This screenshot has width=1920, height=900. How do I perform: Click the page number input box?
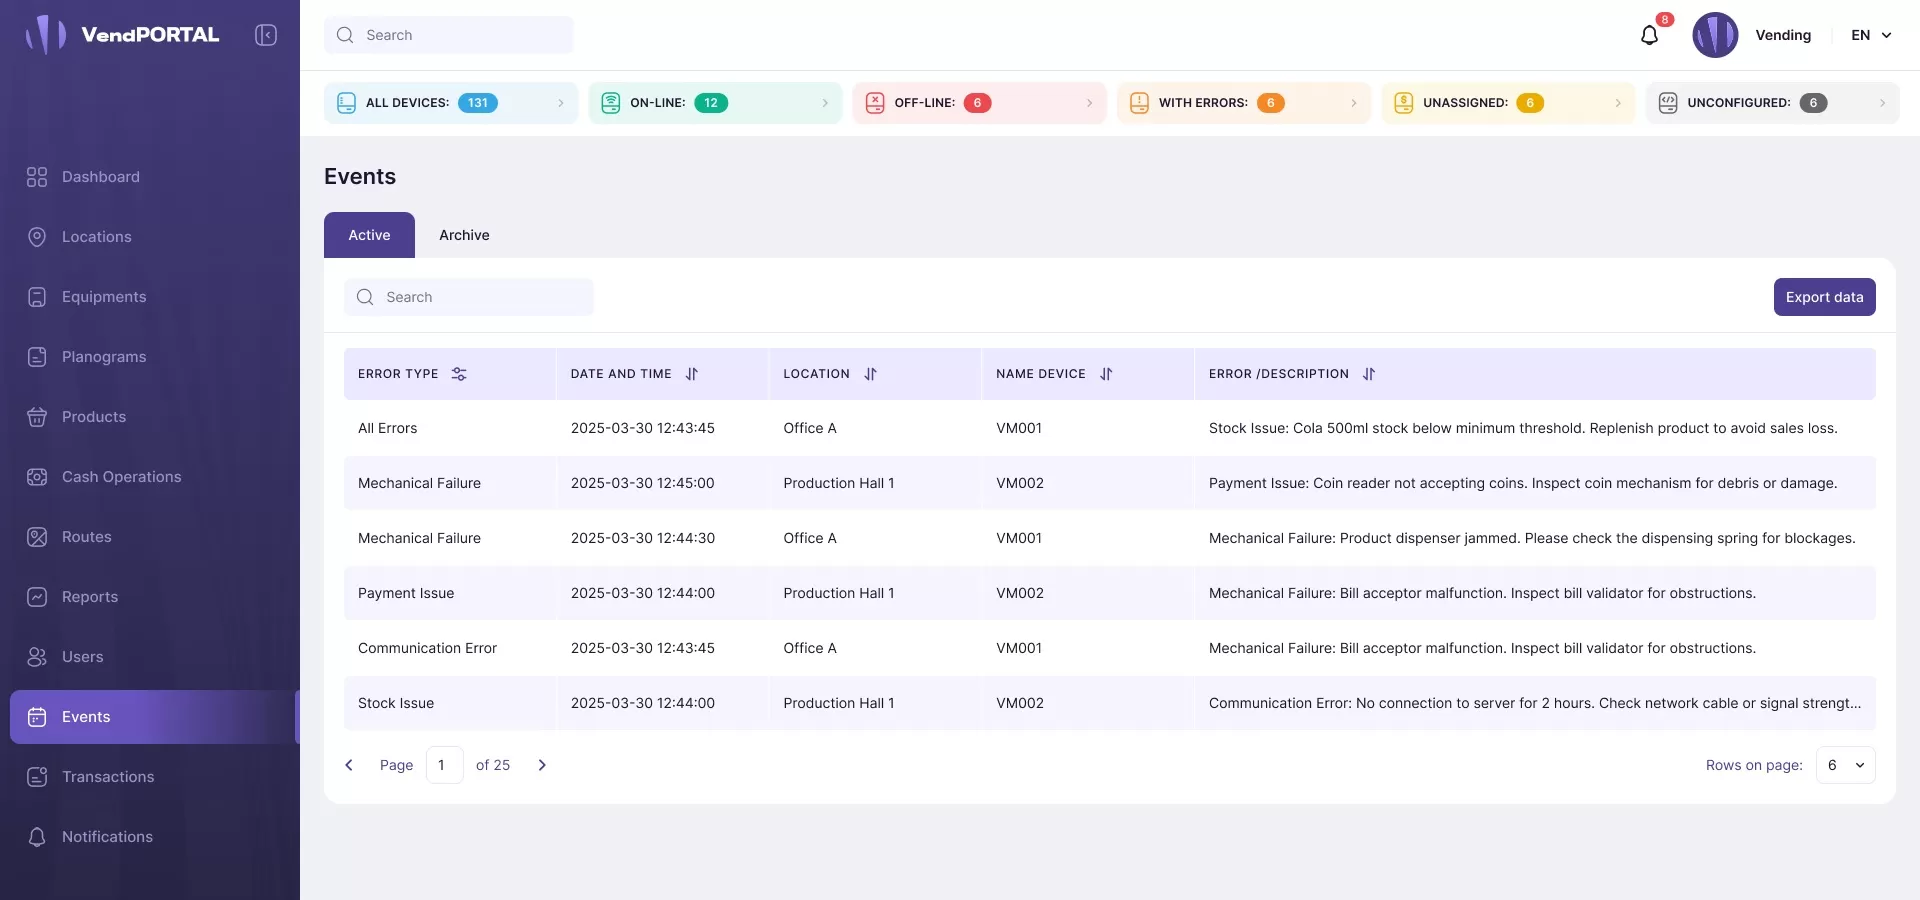[444, 765]
